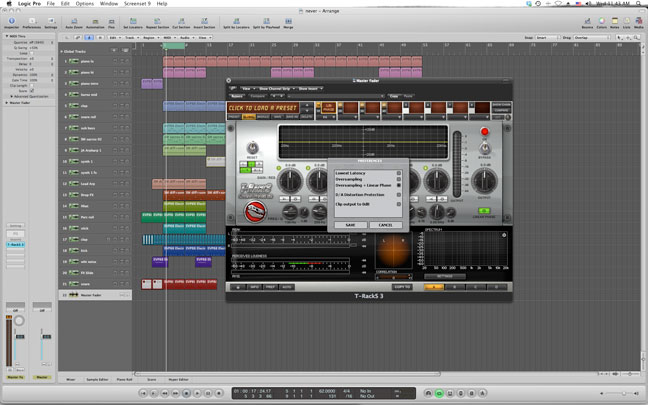Click the link icon in arrange toolbar

77,38
